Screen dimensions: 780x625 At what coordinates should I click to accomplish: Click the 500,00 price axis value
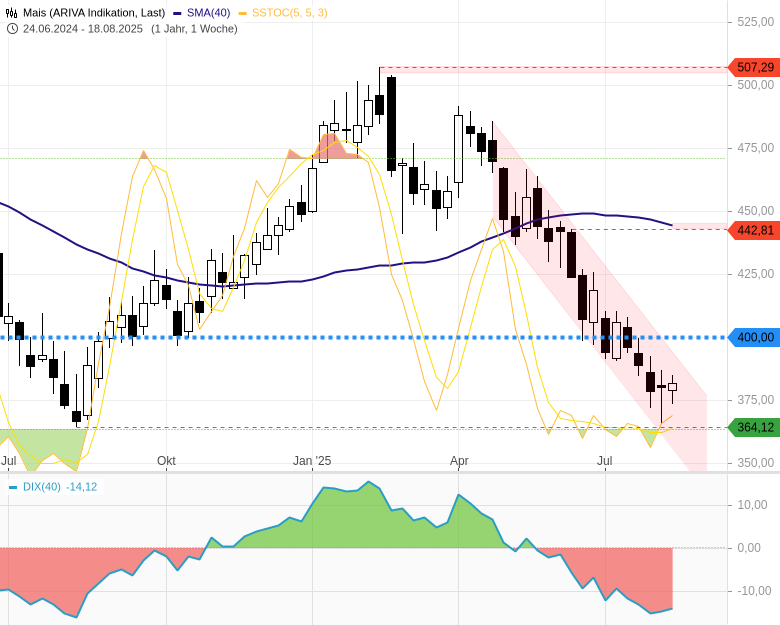[756, 85]
